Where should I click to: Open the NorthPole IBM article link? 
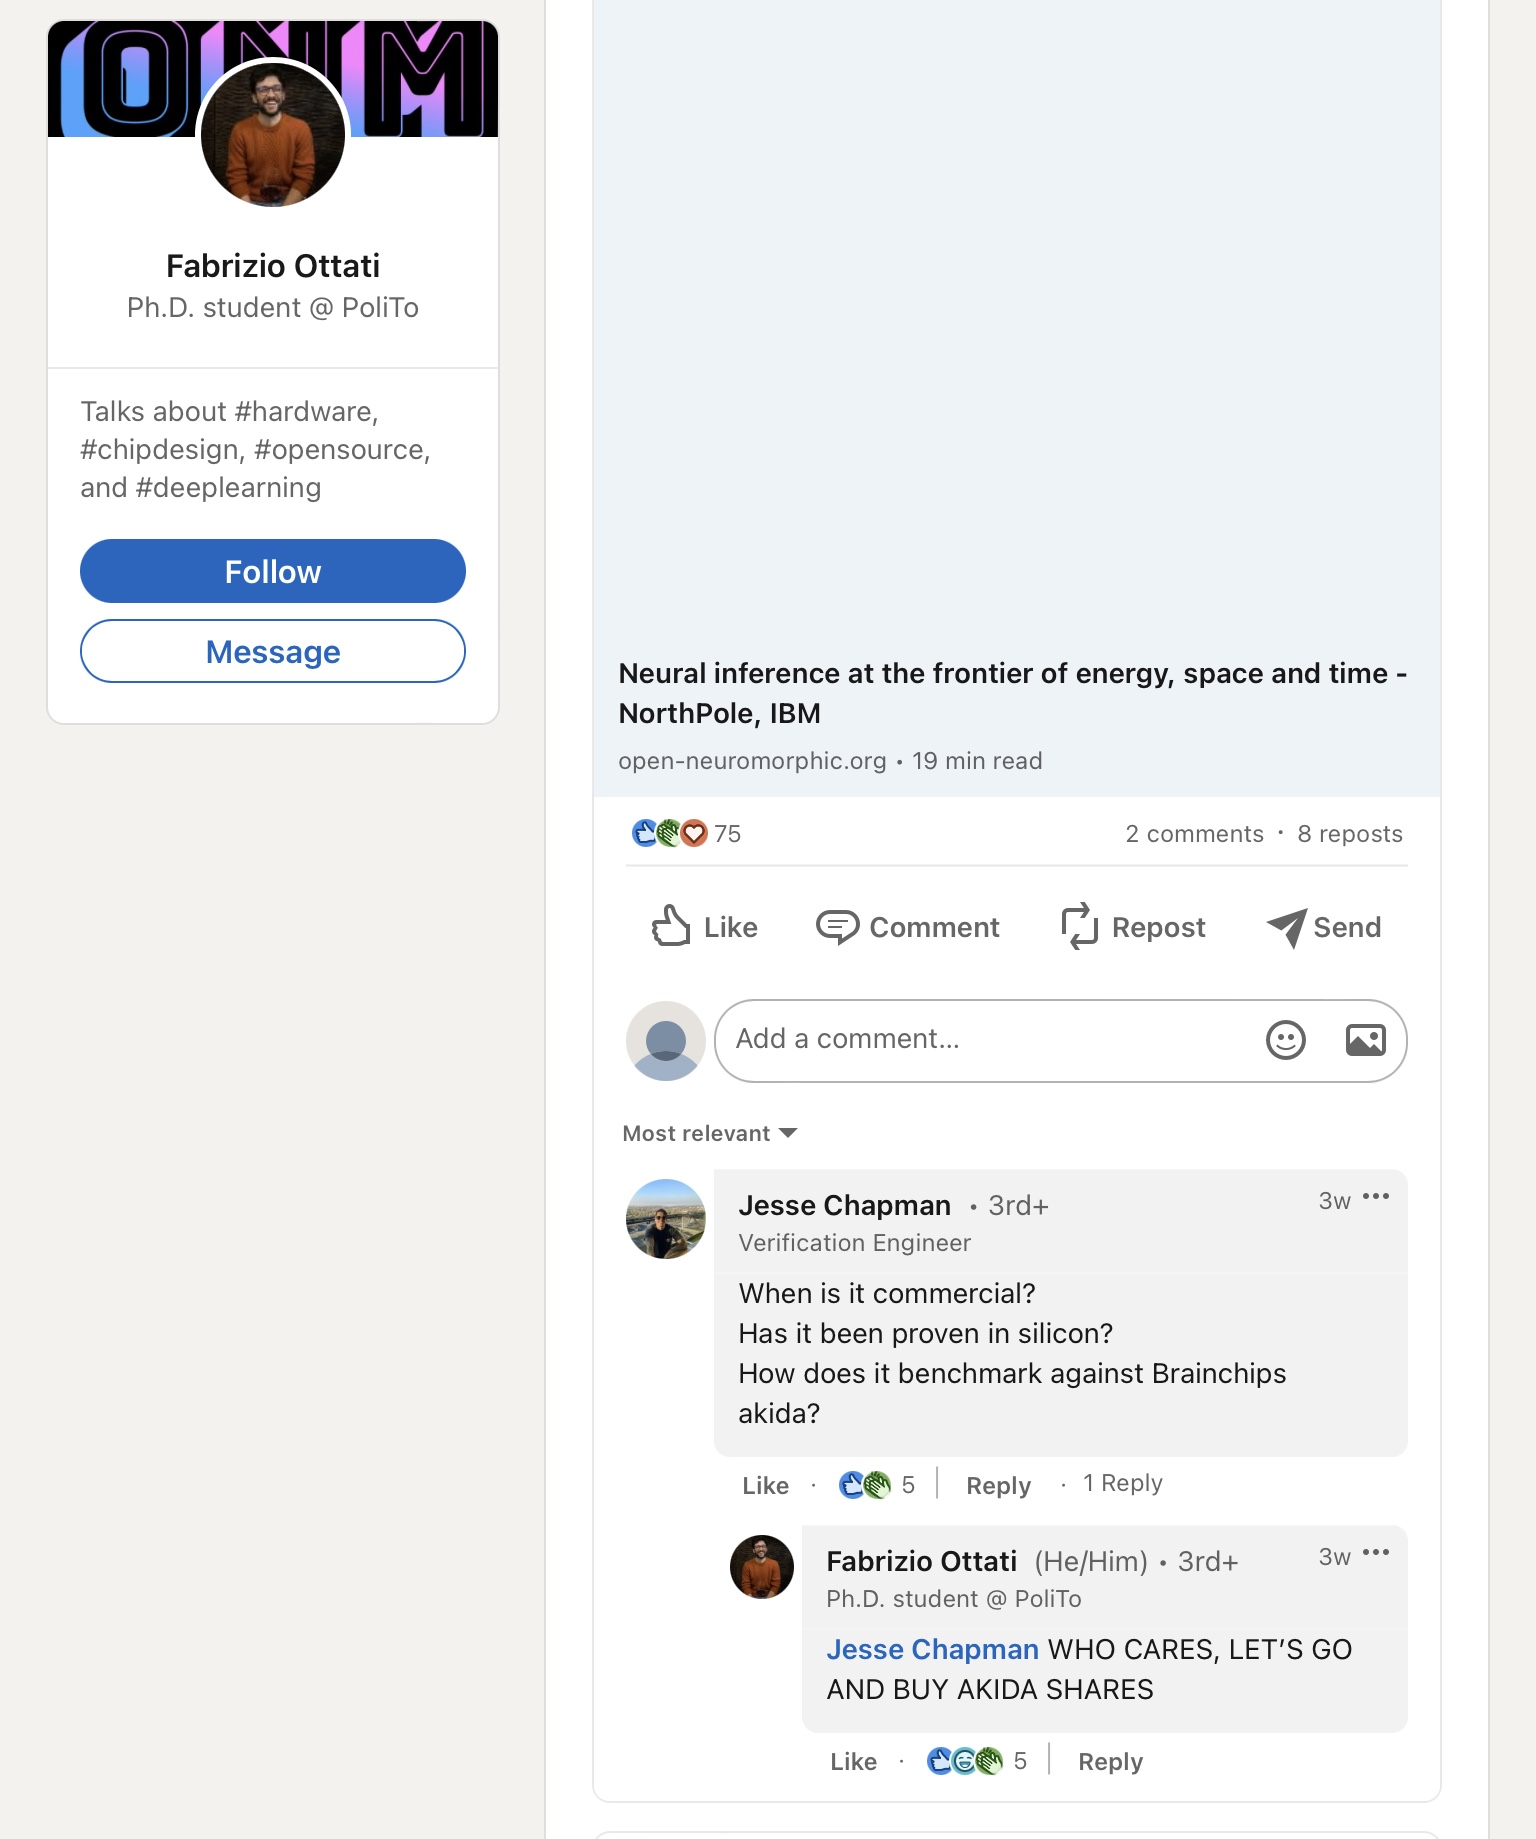click(x=1012, y=693)
